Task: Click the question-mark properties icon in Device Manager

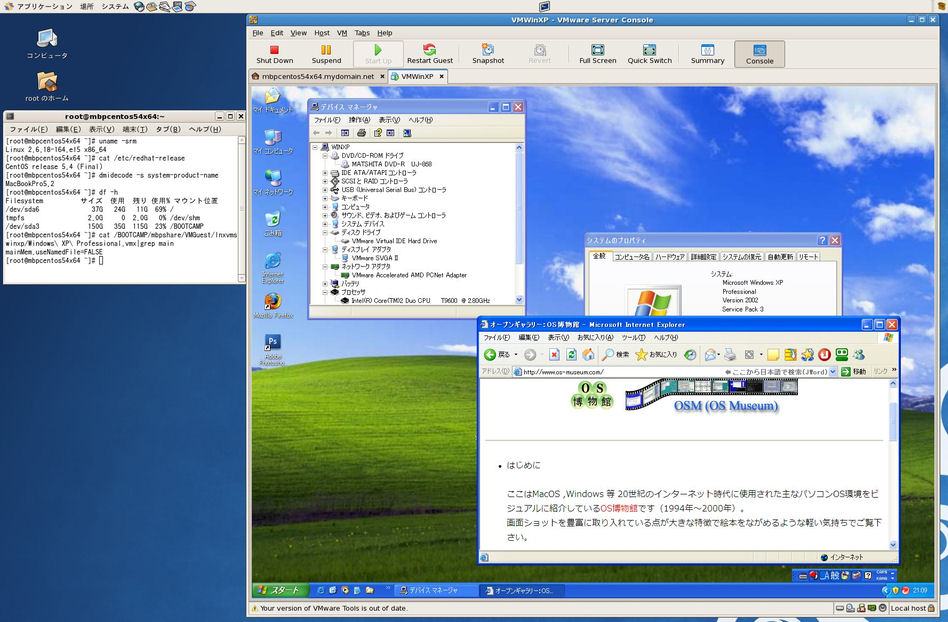Action: pyautogui.click(x=377, y=133)
